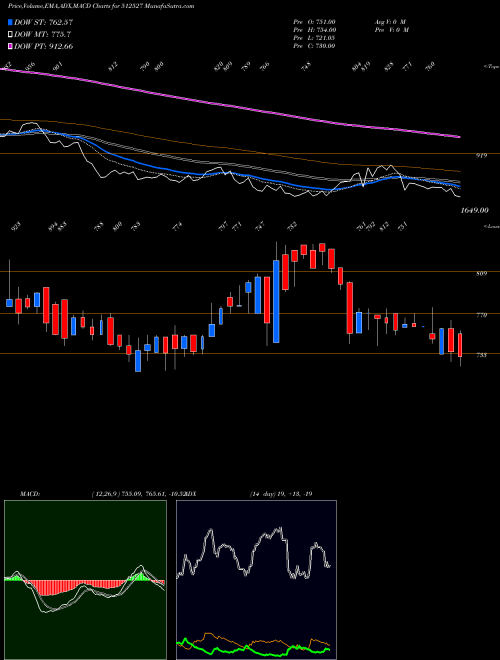
Task: Click the '<Lows' marker label
Action: pos(491,226)
